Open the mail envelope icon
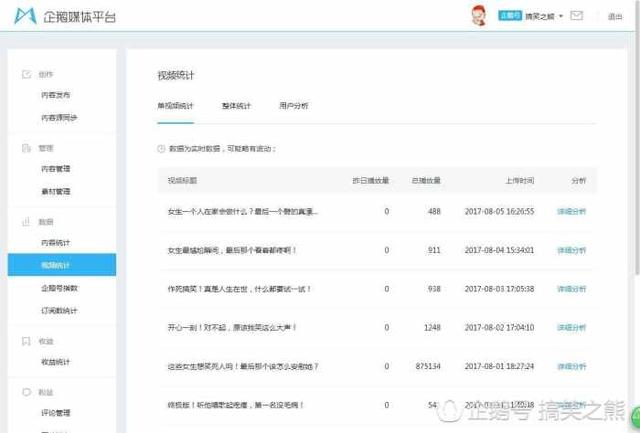 577,16
